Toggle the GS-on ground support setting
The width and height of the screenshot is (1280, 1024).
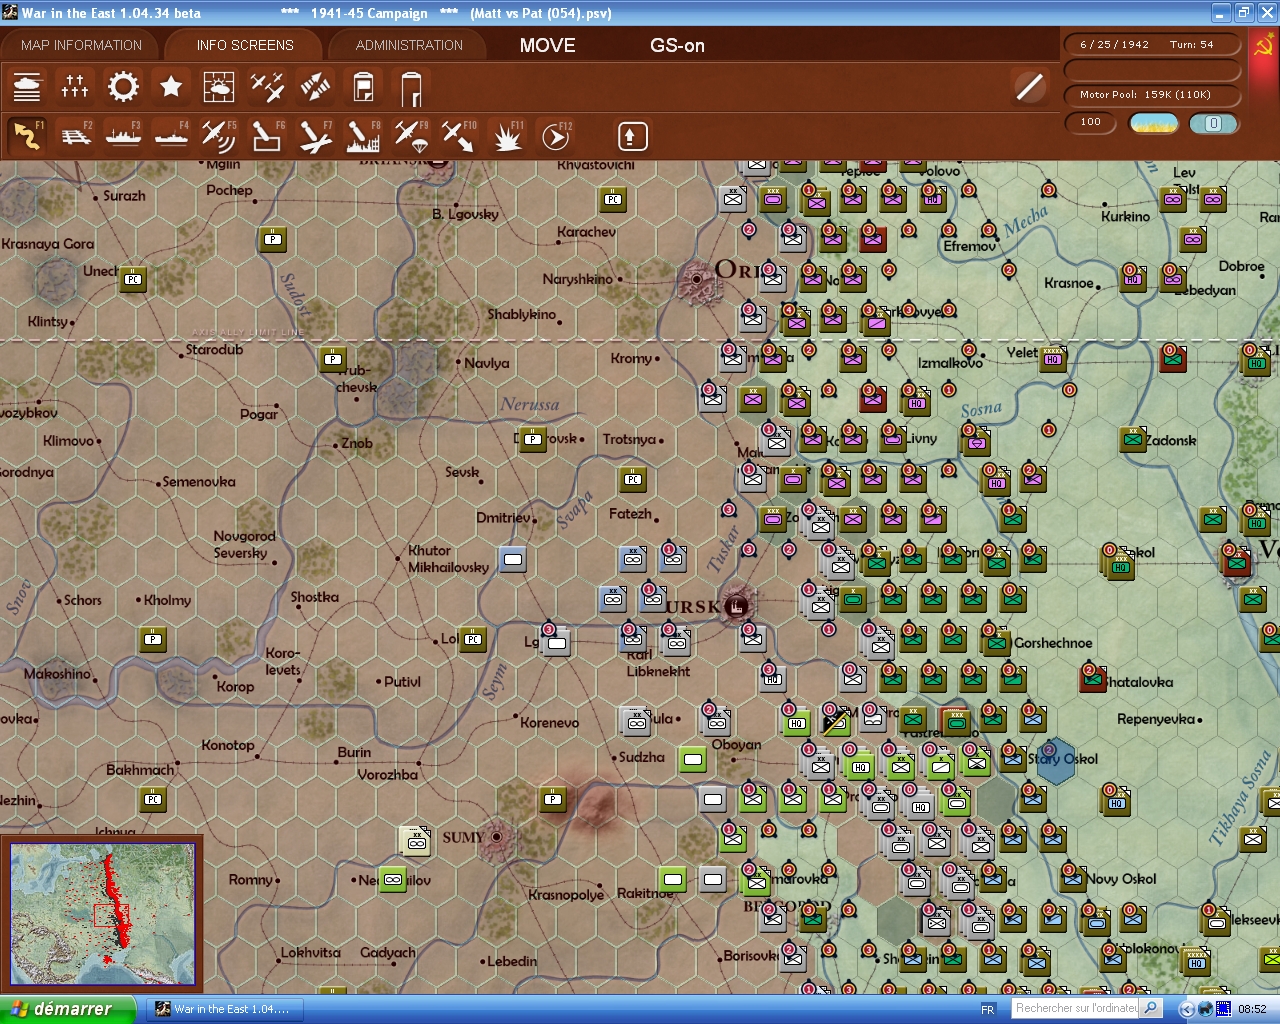[x=677, y=45]
